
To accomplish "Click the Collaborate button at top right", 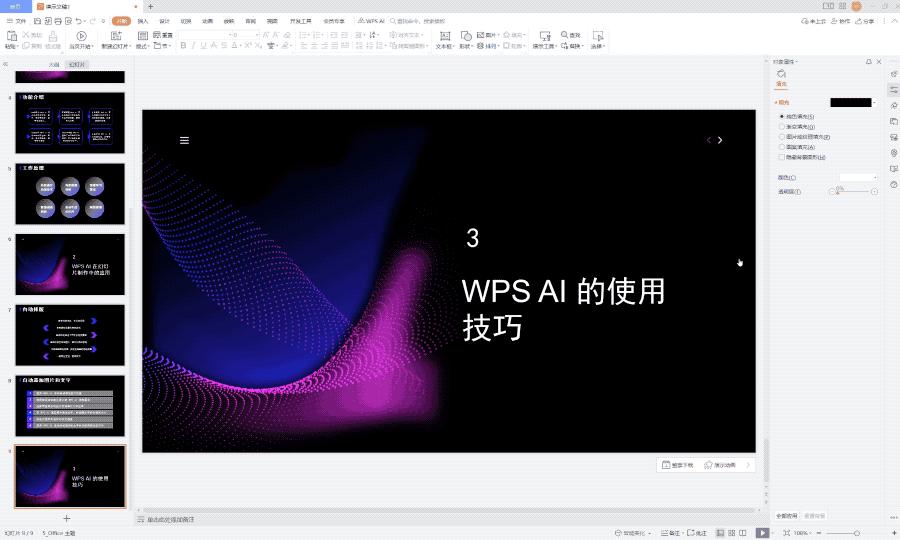I will (x=841, y=21).
